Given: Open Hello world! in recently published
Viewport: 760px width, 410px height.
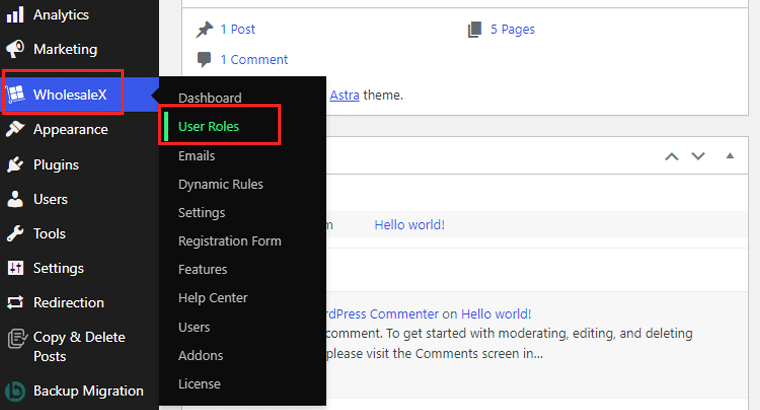Looking at the screenshot, I should (409, 224).
